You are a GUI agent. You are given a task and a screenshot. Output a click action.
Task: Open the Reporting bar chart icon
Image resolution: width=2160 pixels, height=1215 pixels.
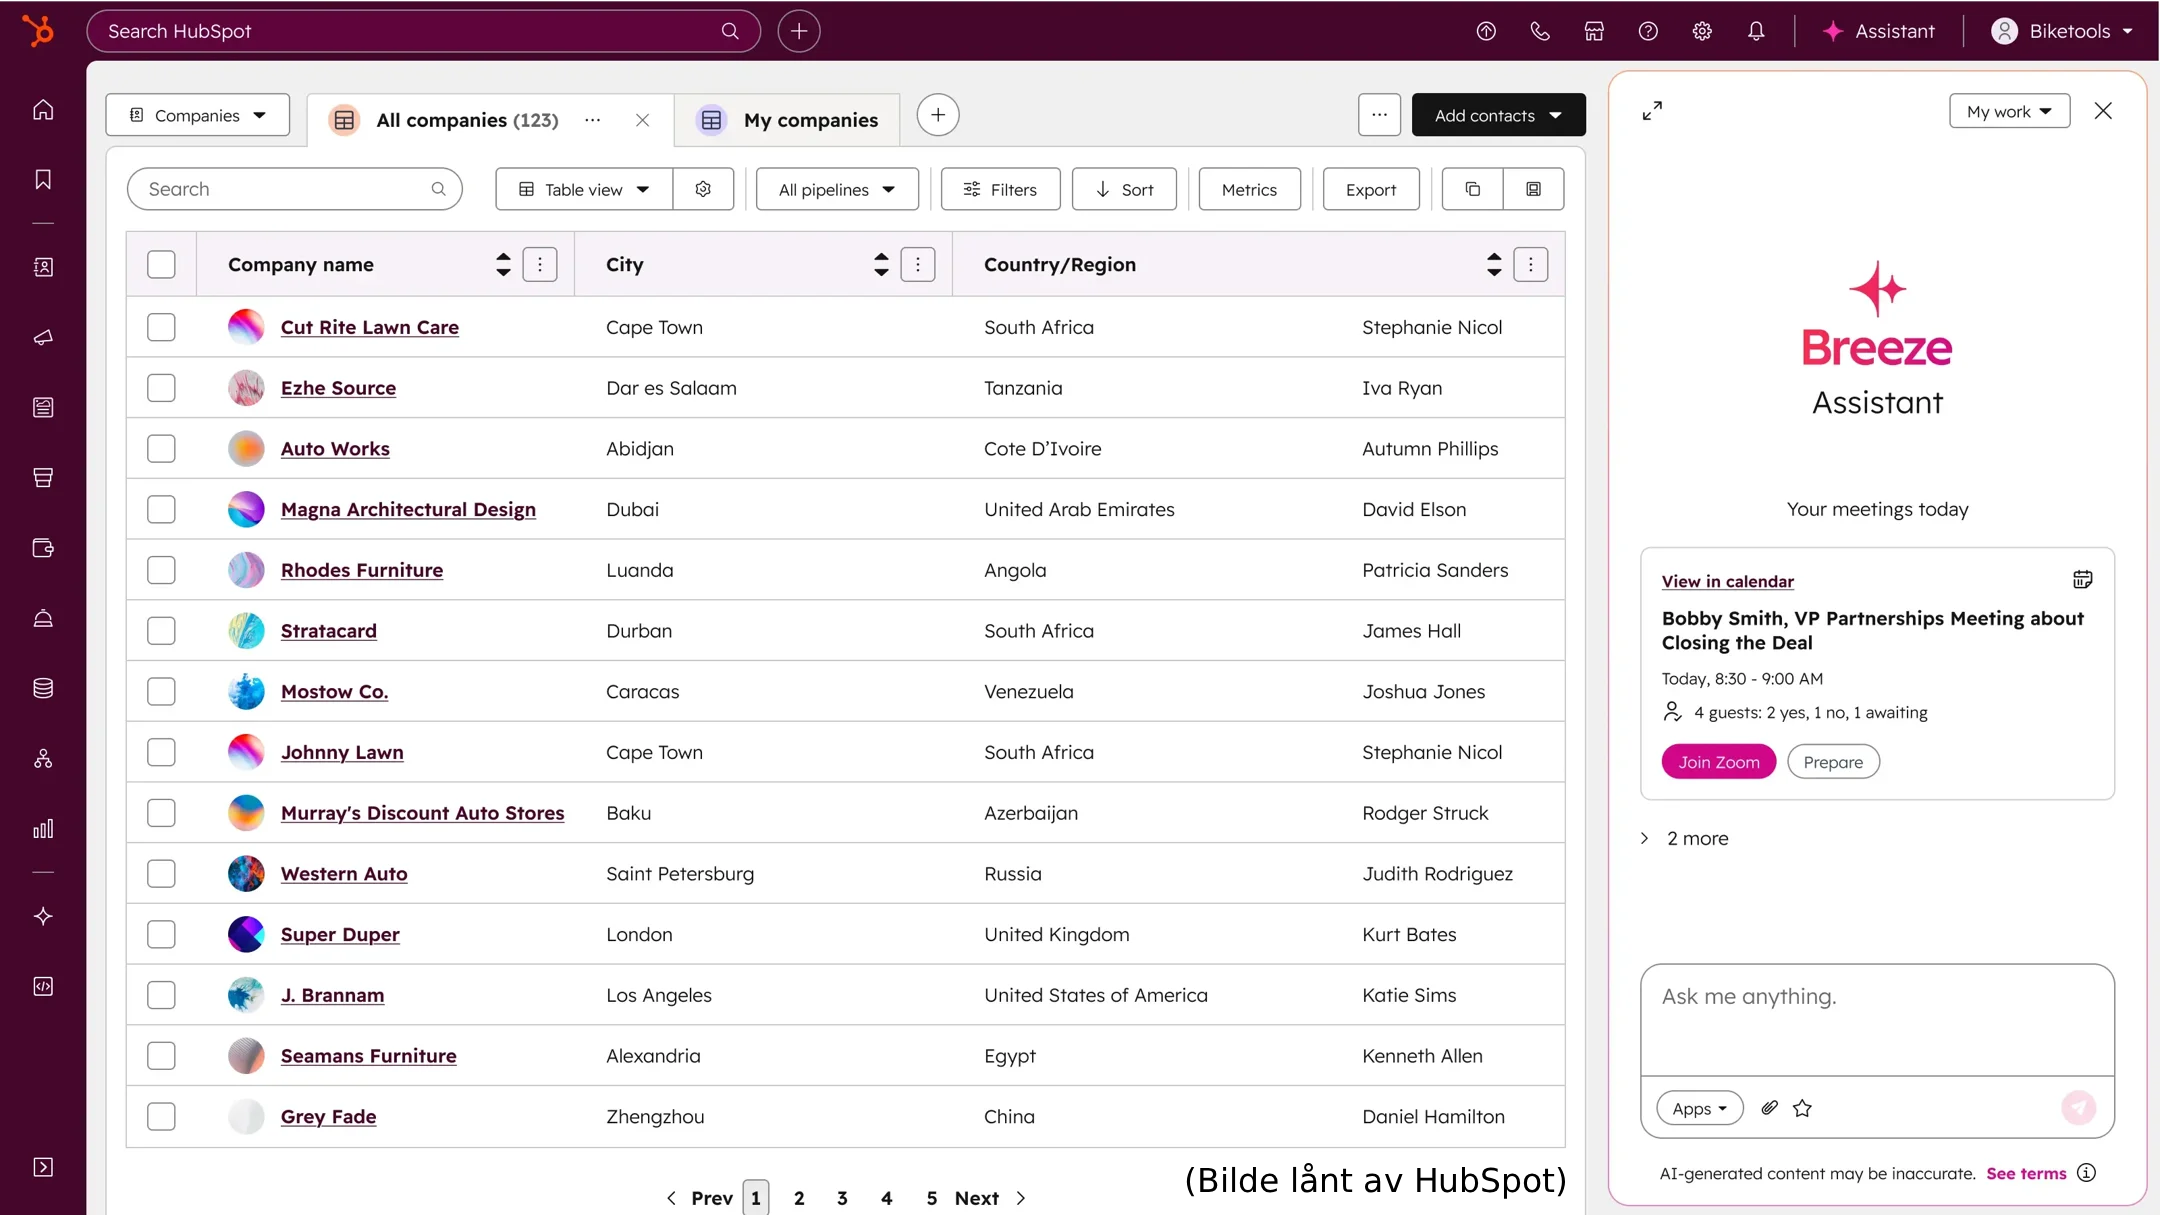(42, 828)
